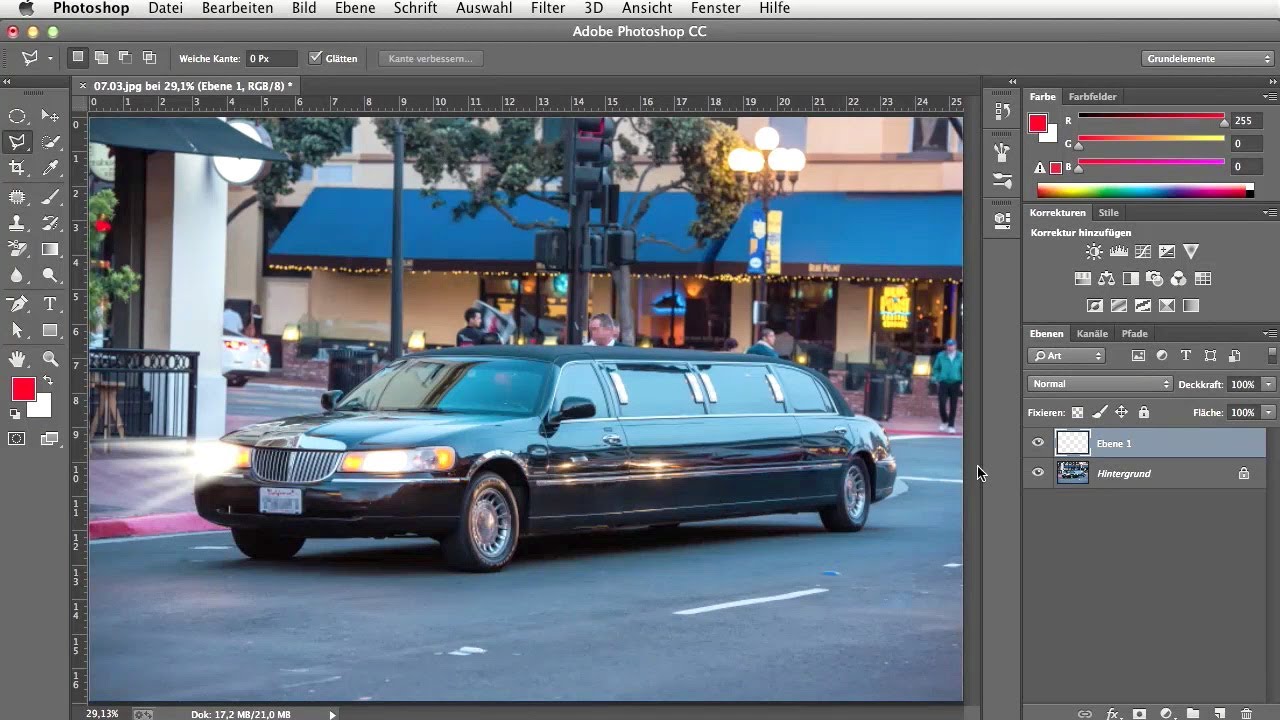
Task: Select the Healing Brush patch tool
Action: 17,197
